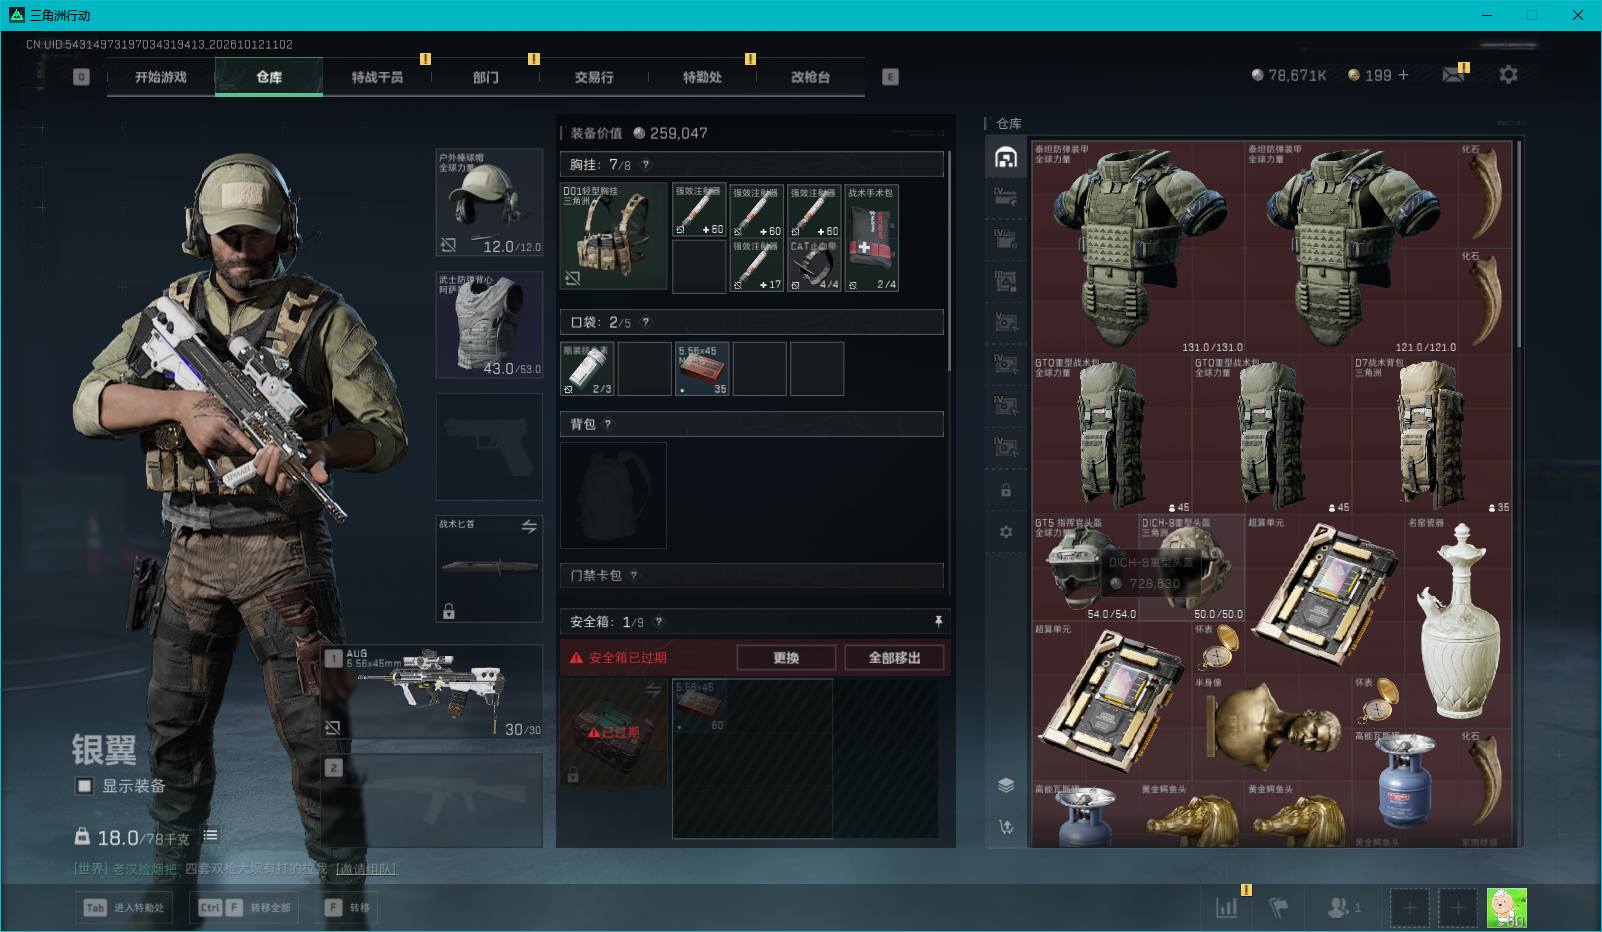The width and height of the screenshot is (1602, 932).
Task: Open the 改枪台 tab
Action: [x=810, y=77]
